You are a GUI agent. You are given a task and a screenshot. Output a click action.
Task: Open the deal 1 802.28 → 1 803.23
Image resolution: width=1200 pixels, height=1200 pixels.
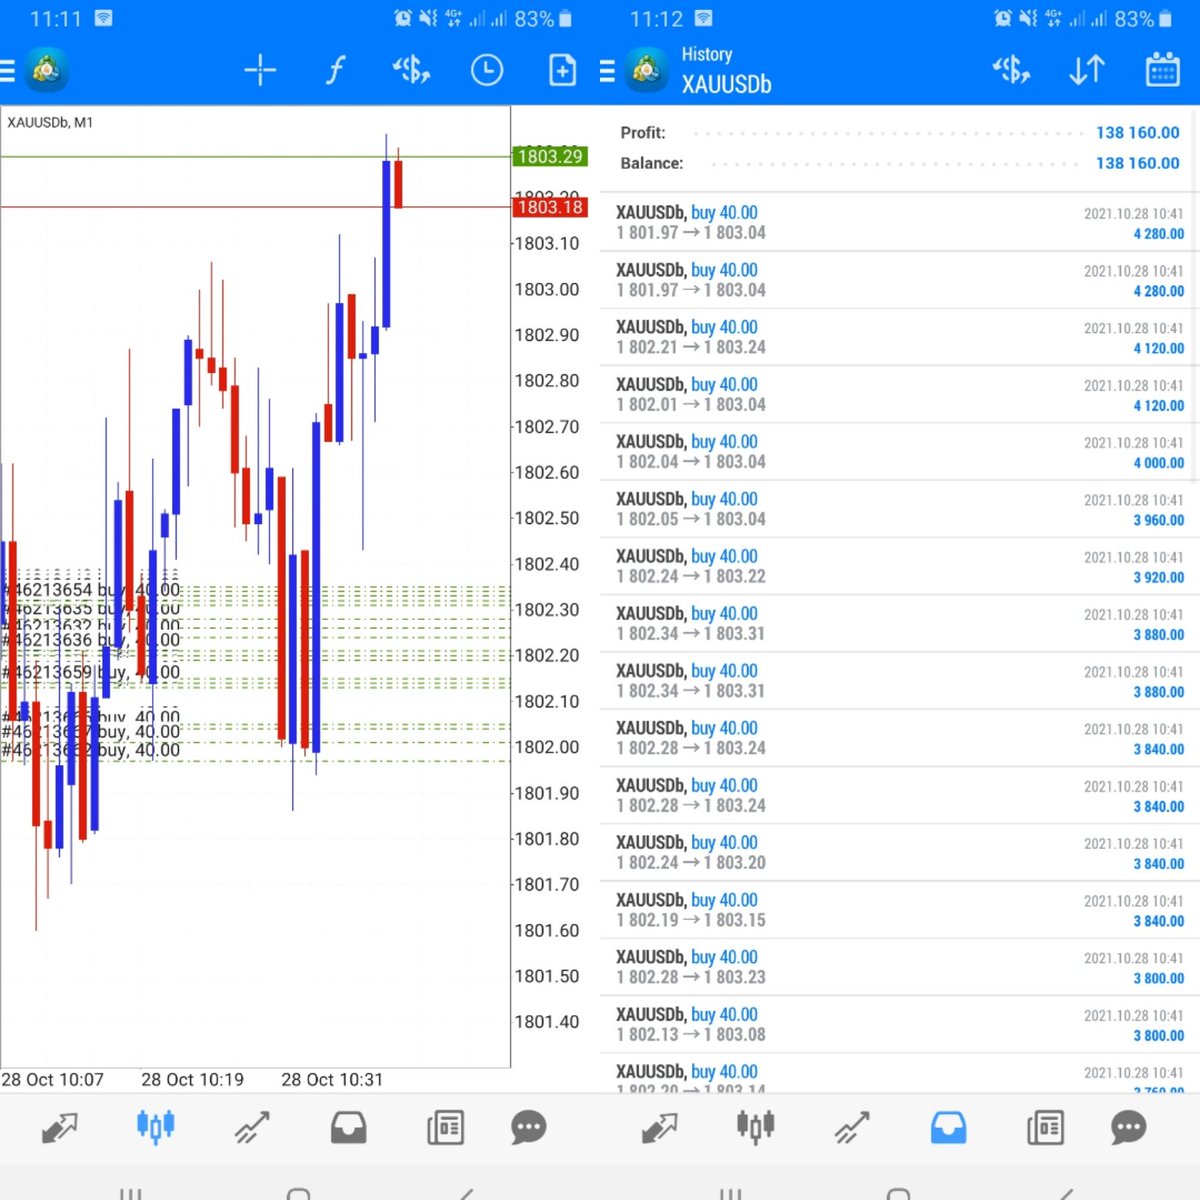(900, 967)
